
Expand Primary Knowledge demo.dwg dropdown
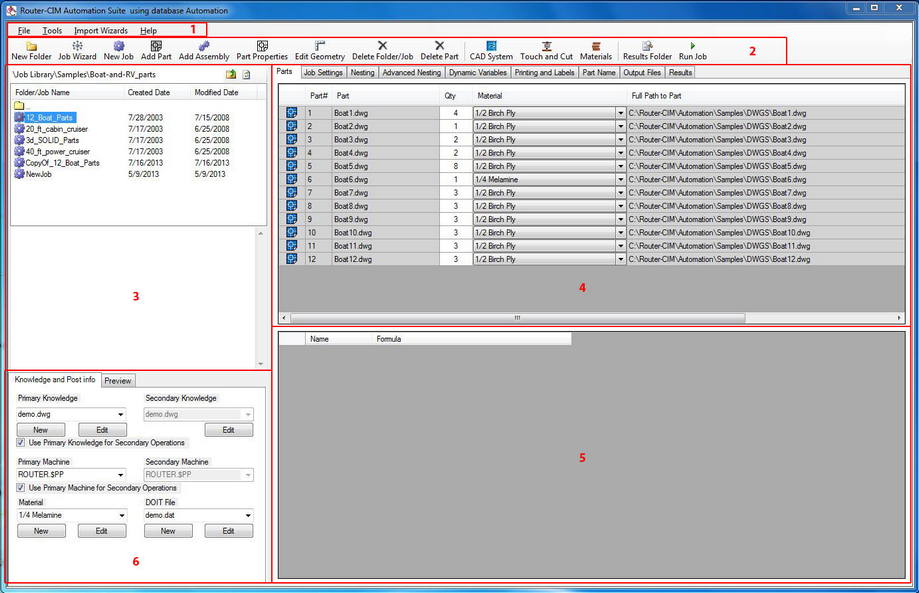coord(121,414)
